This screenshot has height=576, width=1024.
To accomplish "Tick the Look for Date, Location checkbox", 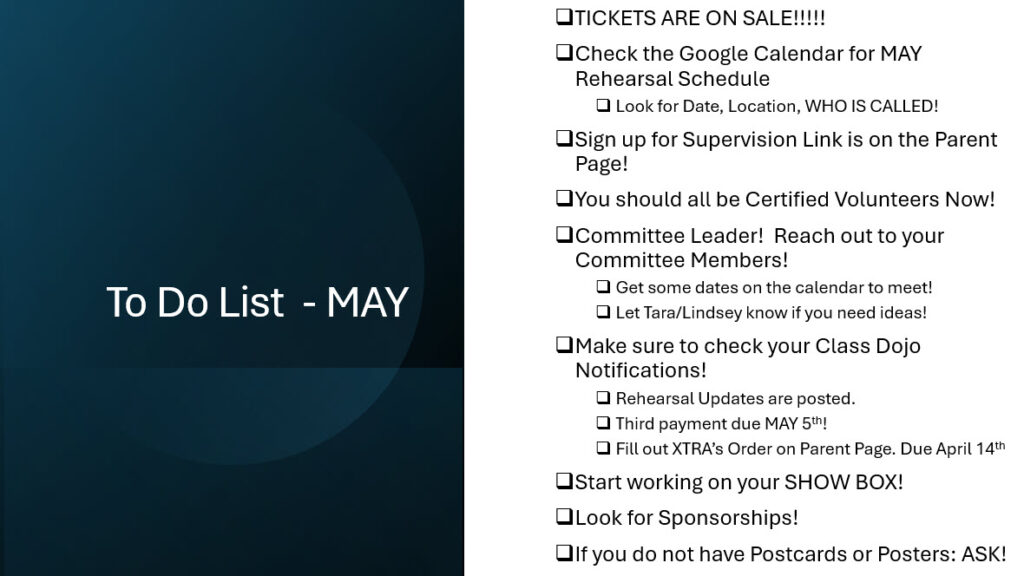I will (x=603, y=105).
